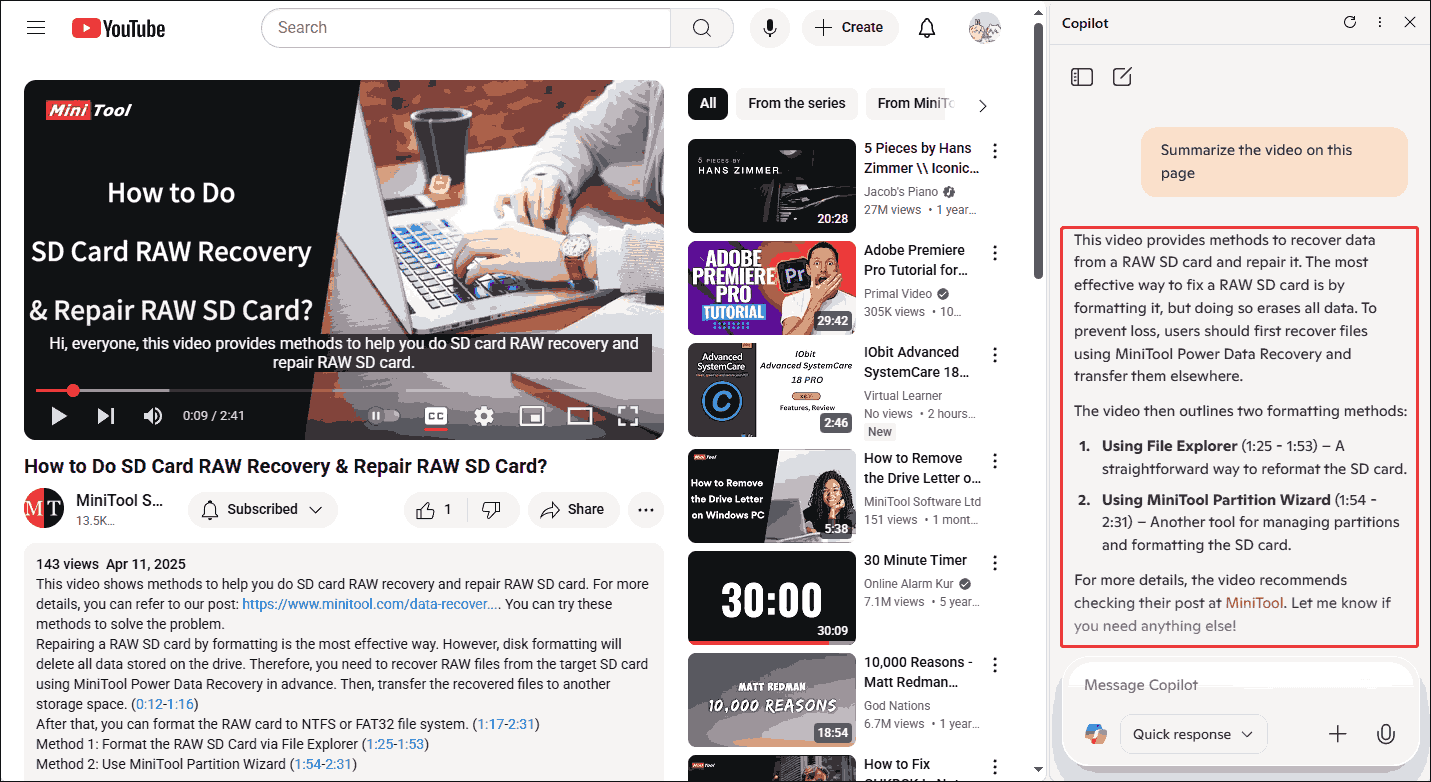
Task: Open Quick response mode dropdown
Action: (x=1193, y=734)
